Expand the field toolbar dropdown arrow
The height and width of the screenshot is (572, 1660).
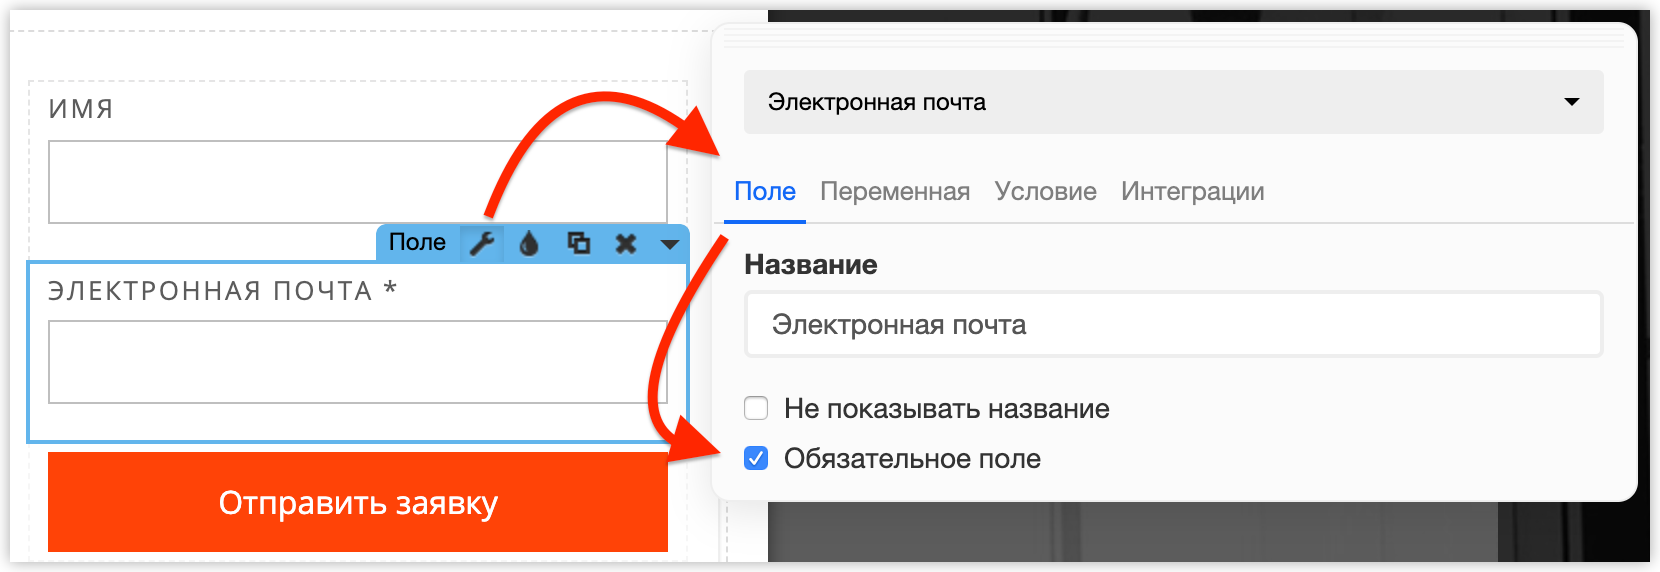point(670,243)
